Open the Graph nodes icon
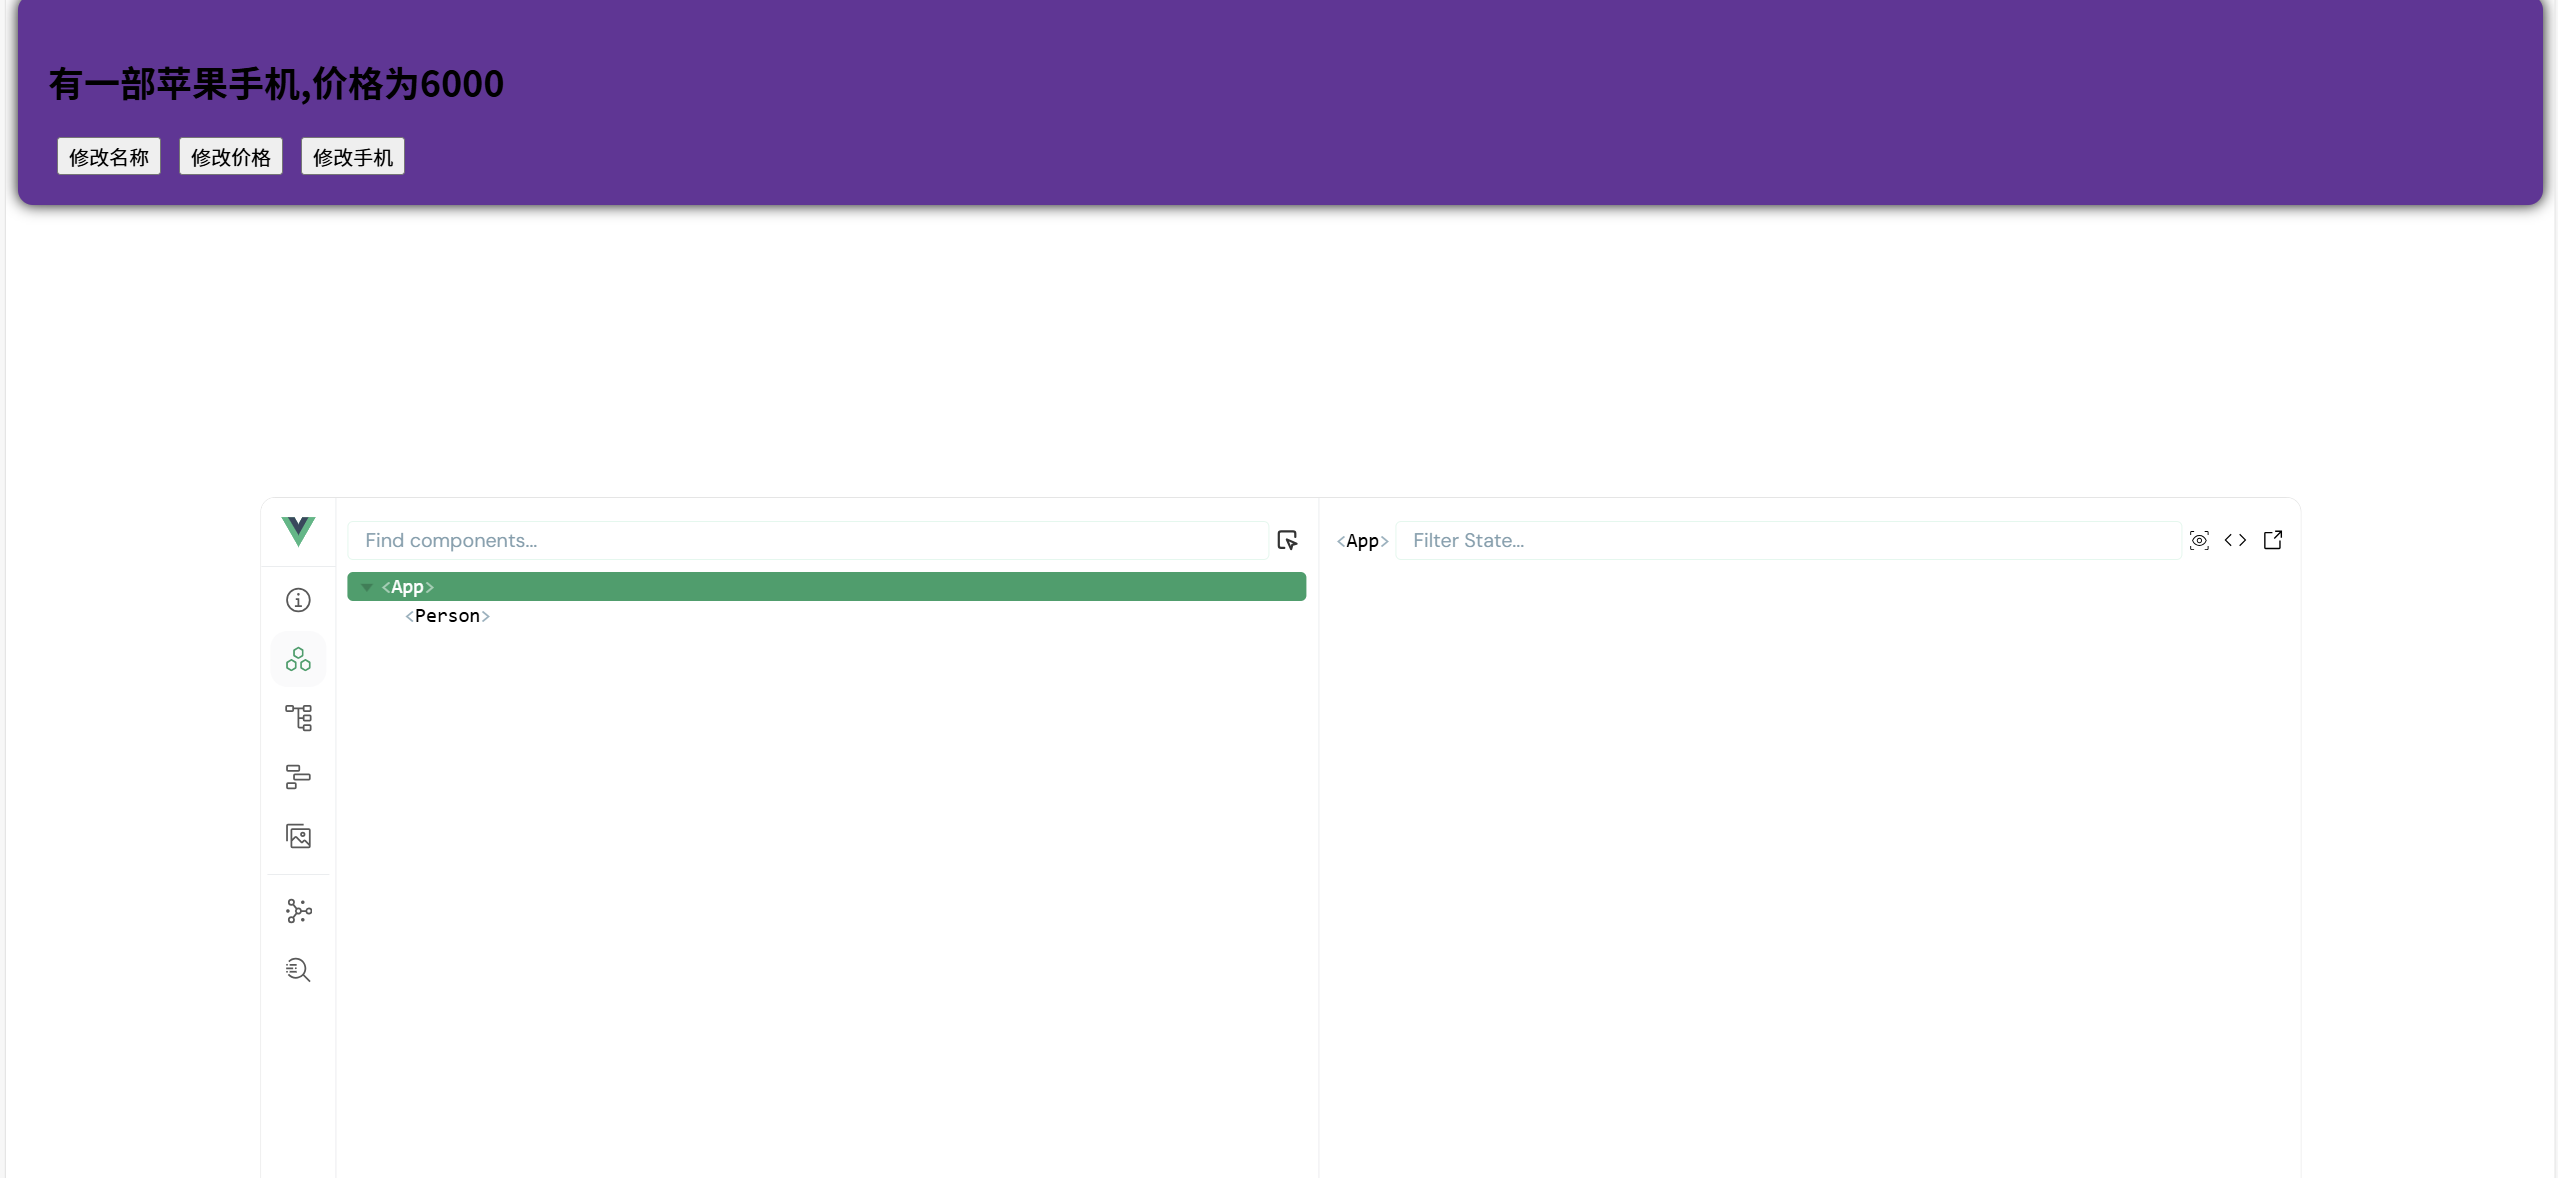2558x1178 pixels. (298, 911)
